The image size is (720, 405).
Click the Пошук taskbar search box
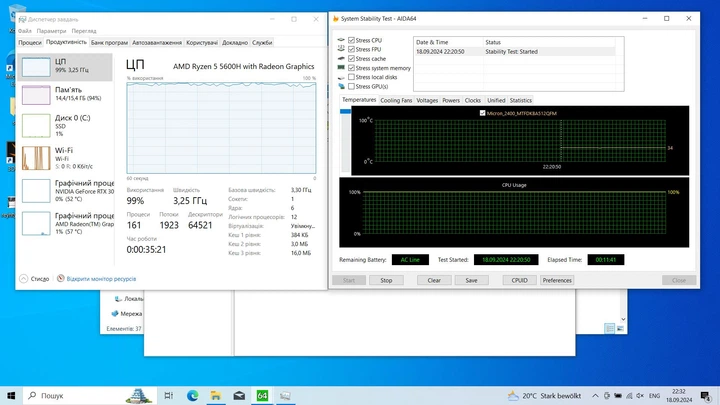90,395
